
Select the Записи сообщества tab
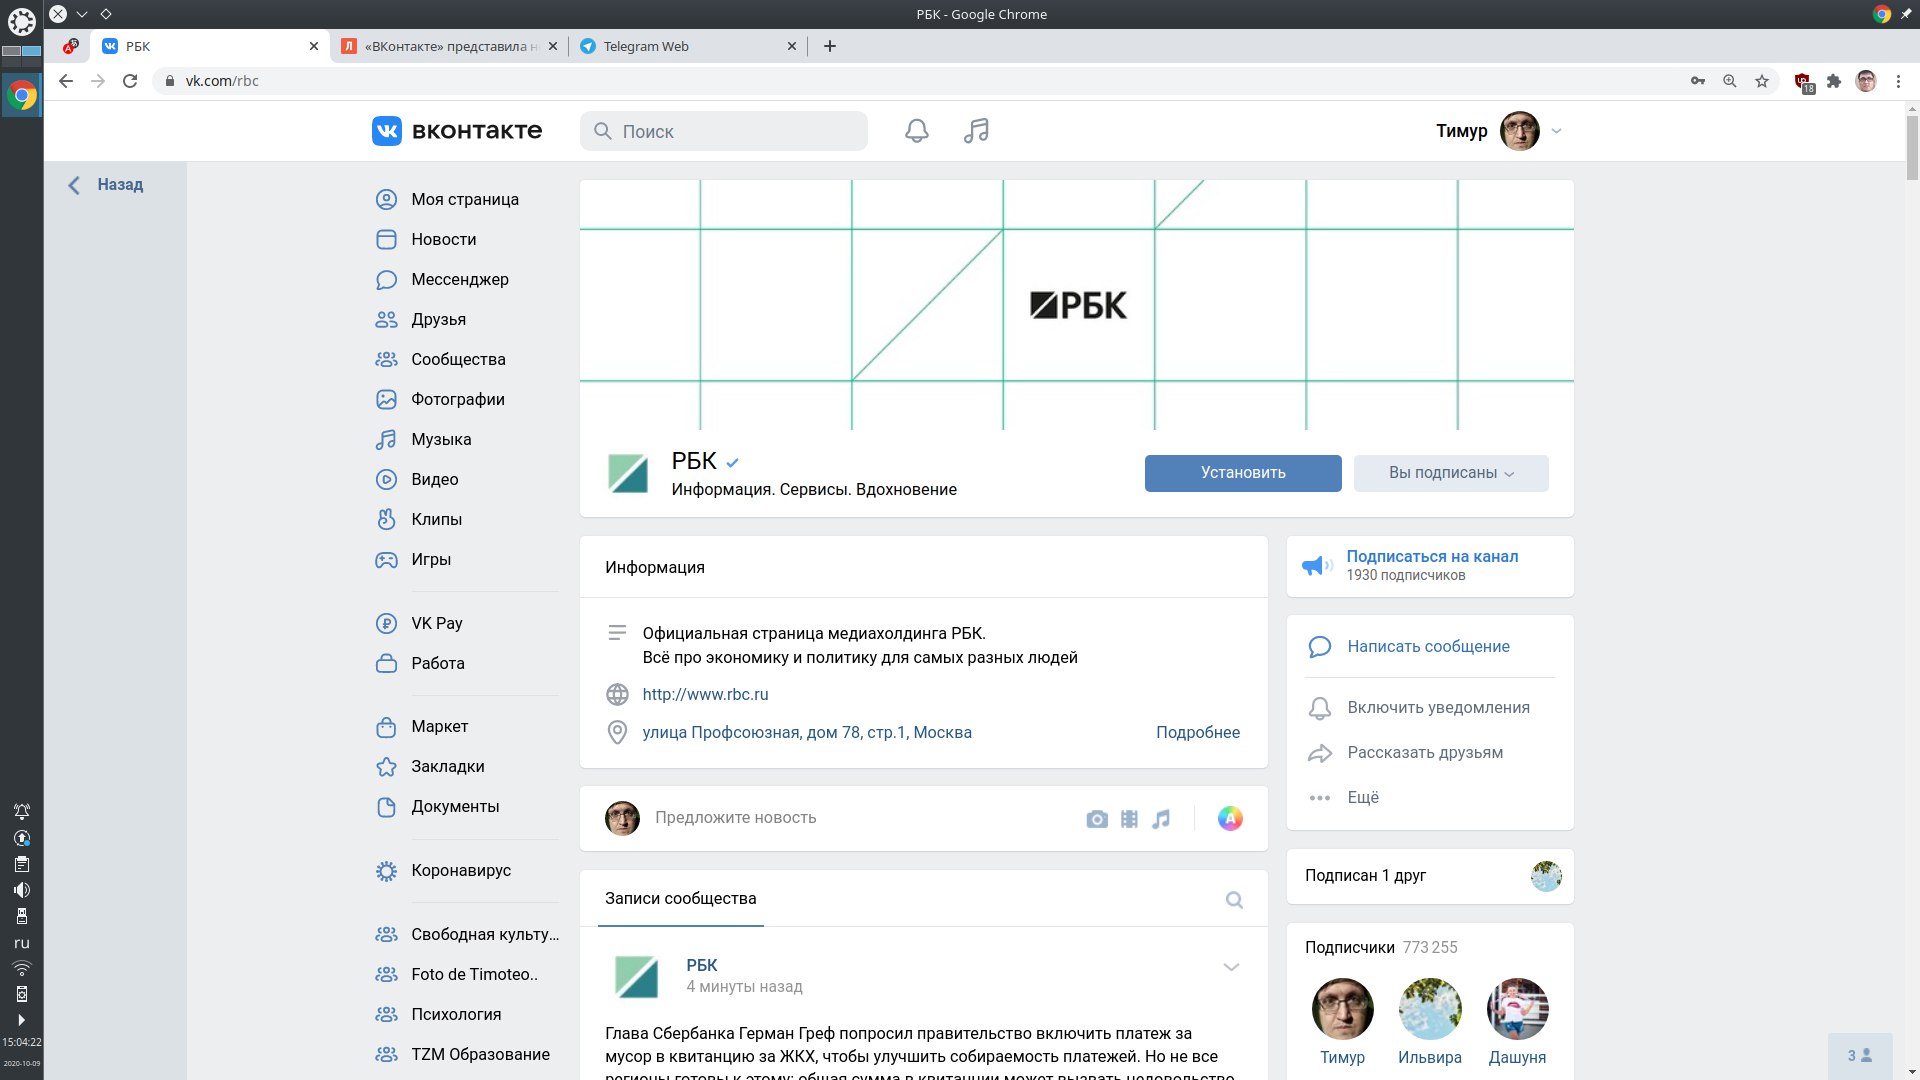coord(681,899)
